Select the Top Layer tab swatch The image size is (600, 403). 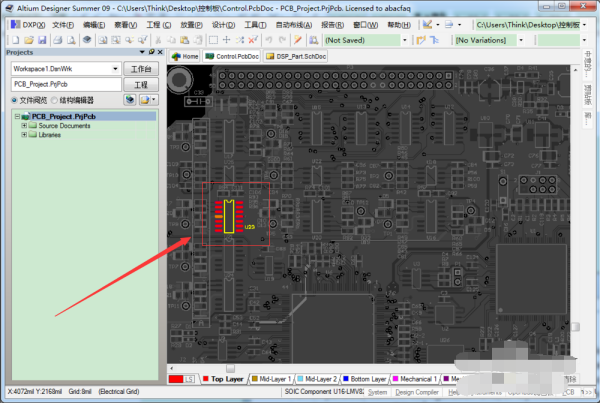click(206, 379)
